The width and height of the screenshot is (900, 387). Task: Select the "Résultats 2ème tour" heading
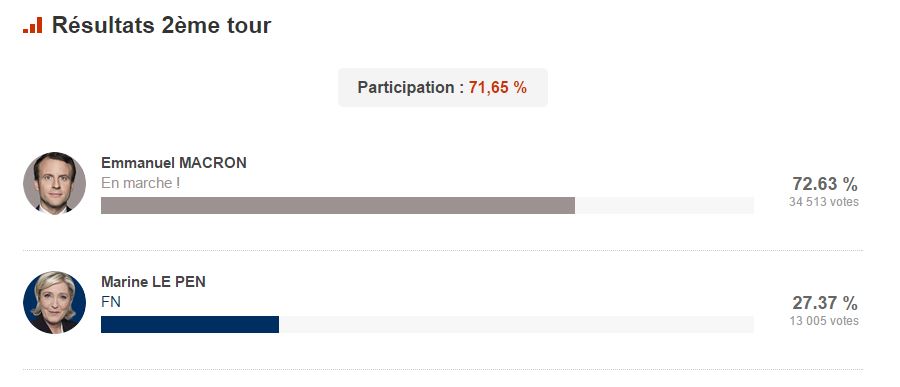click(x=161, y=26)
